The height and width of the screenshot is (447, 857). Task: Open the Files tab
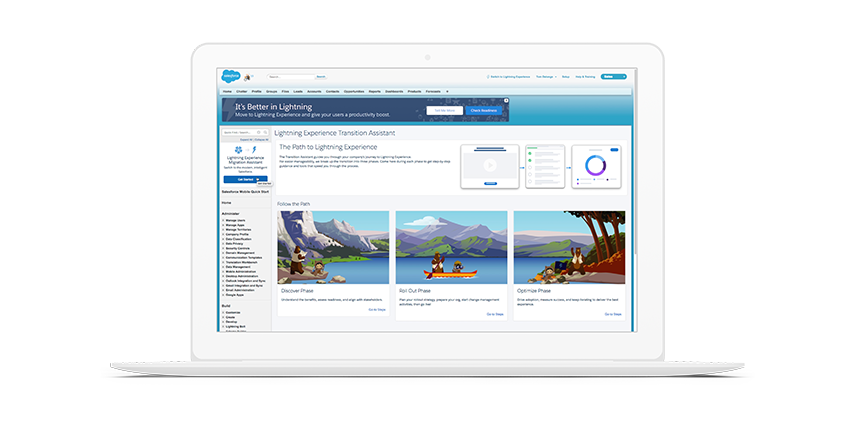point(285,92)
